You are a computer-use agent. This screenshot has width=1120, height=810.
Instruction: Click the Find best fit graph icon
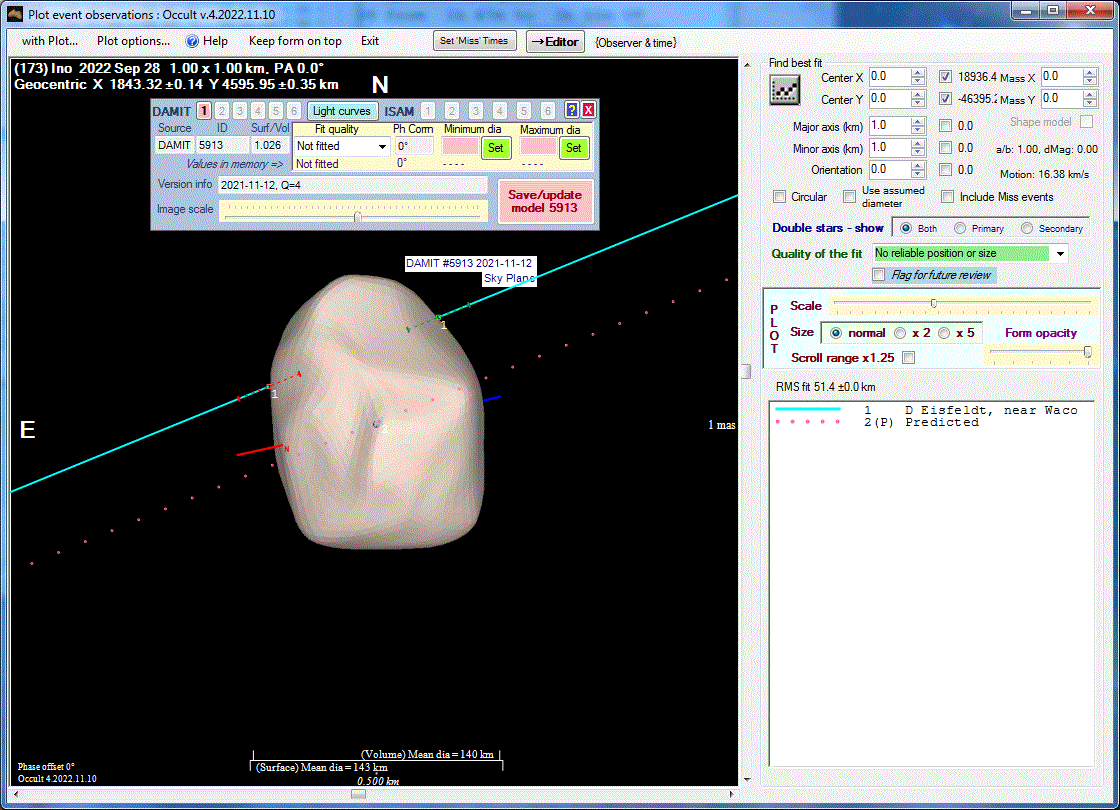tap(784, 90)
